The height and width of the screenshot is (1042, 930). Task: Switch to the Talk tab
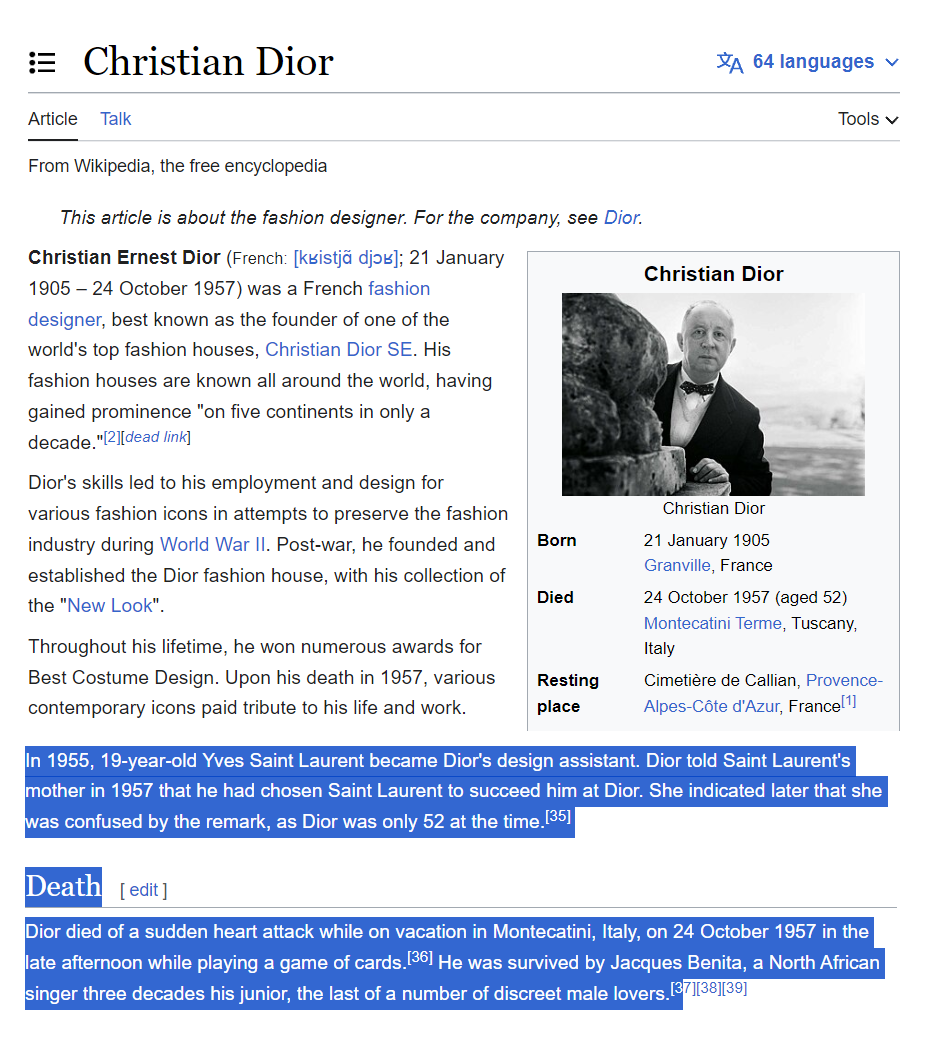click(x=116, y=119)
